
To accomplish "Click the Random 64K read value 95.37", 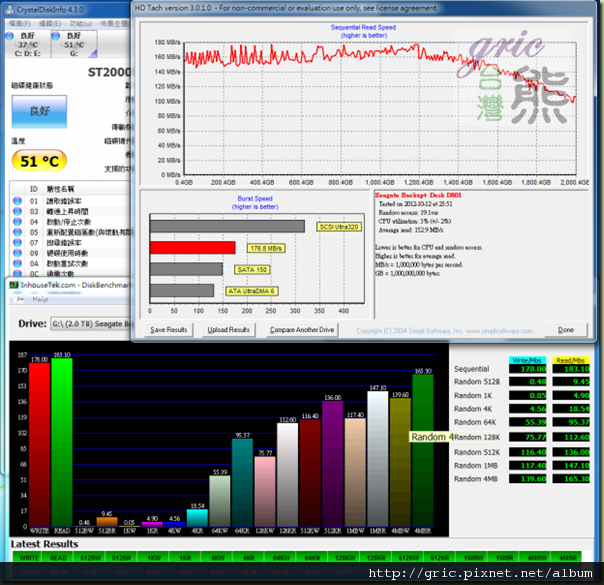I will click(x=571, y=422).
